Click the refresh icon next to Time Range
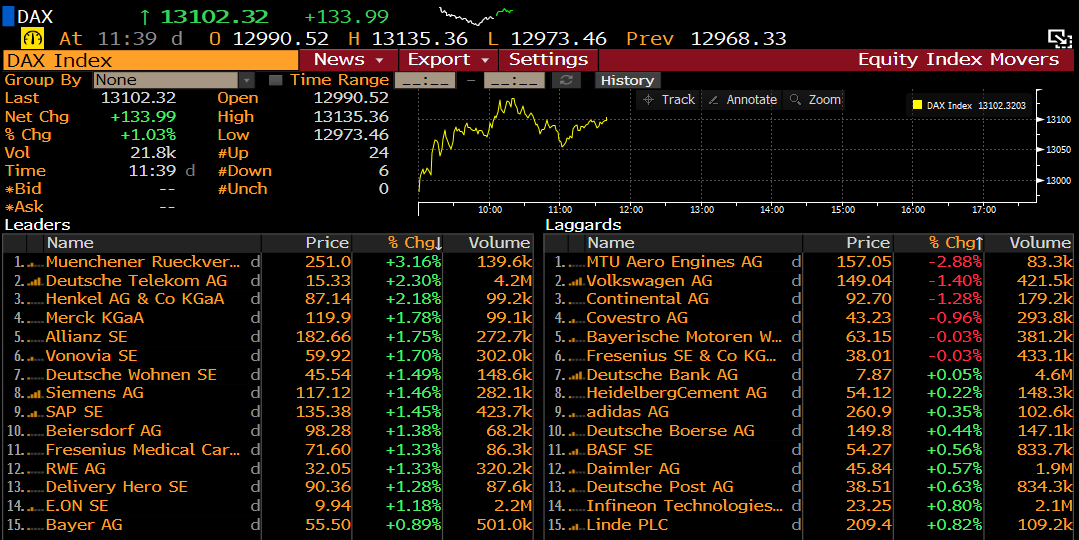1079x540 pixels. 566,80
